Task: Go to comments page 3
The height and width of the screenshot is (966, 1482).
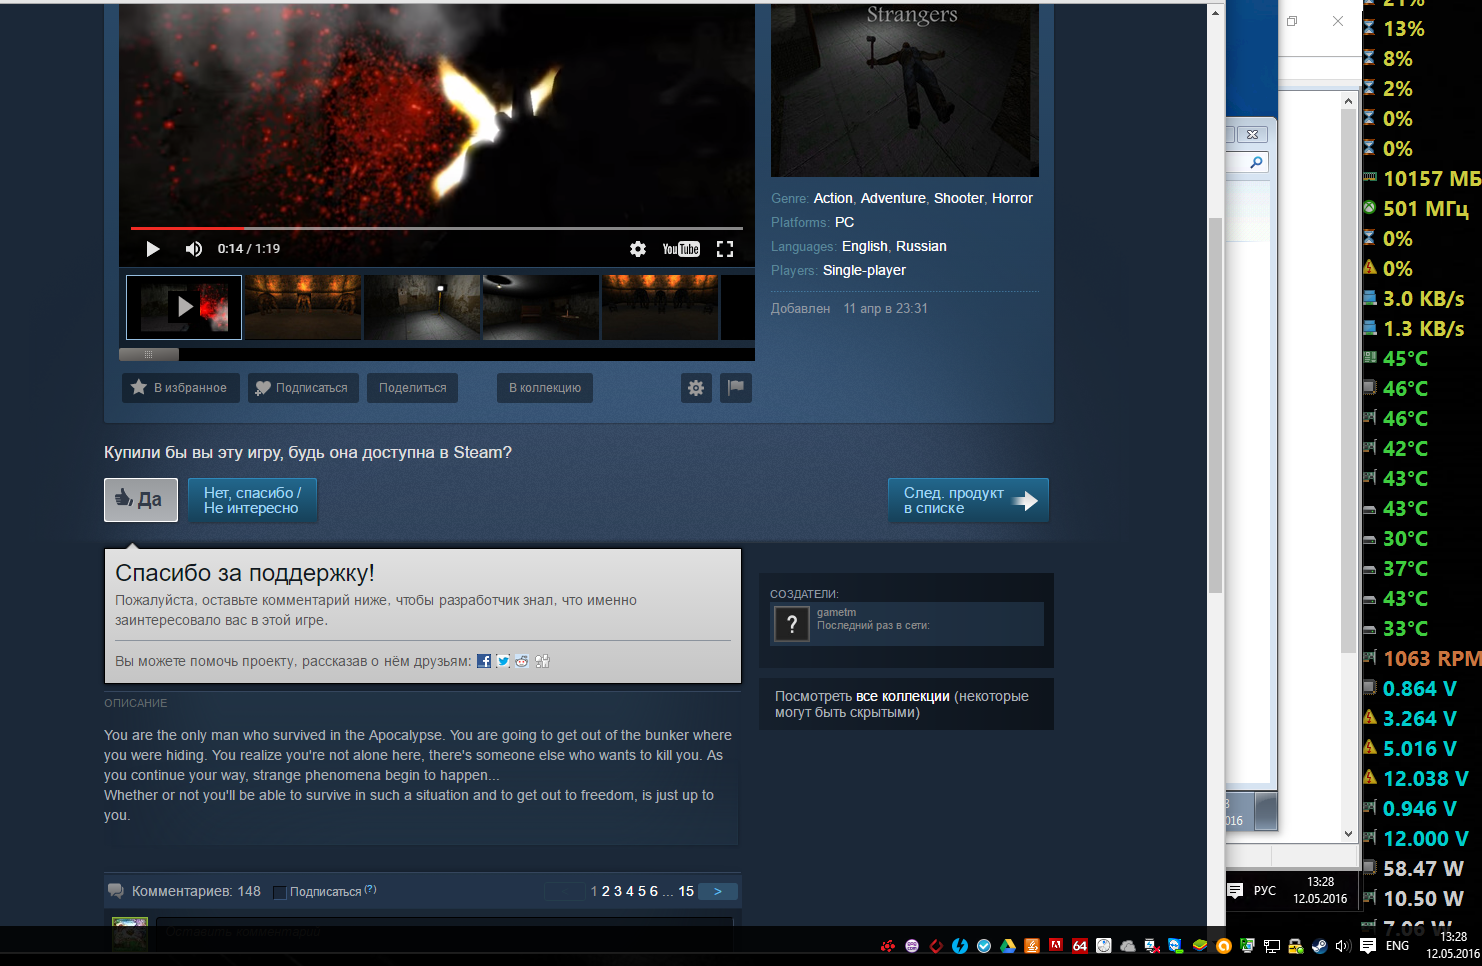Action: (618, 891)
